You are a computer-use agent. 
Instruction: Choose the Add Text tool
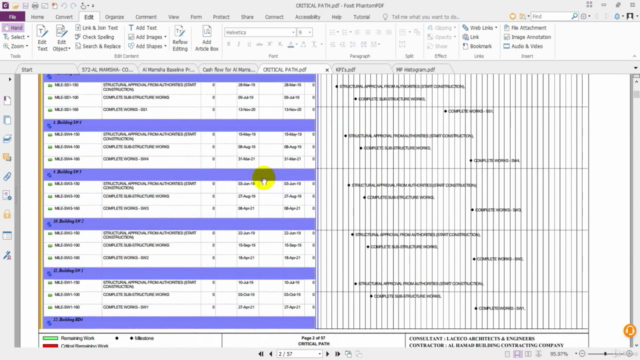142,28
